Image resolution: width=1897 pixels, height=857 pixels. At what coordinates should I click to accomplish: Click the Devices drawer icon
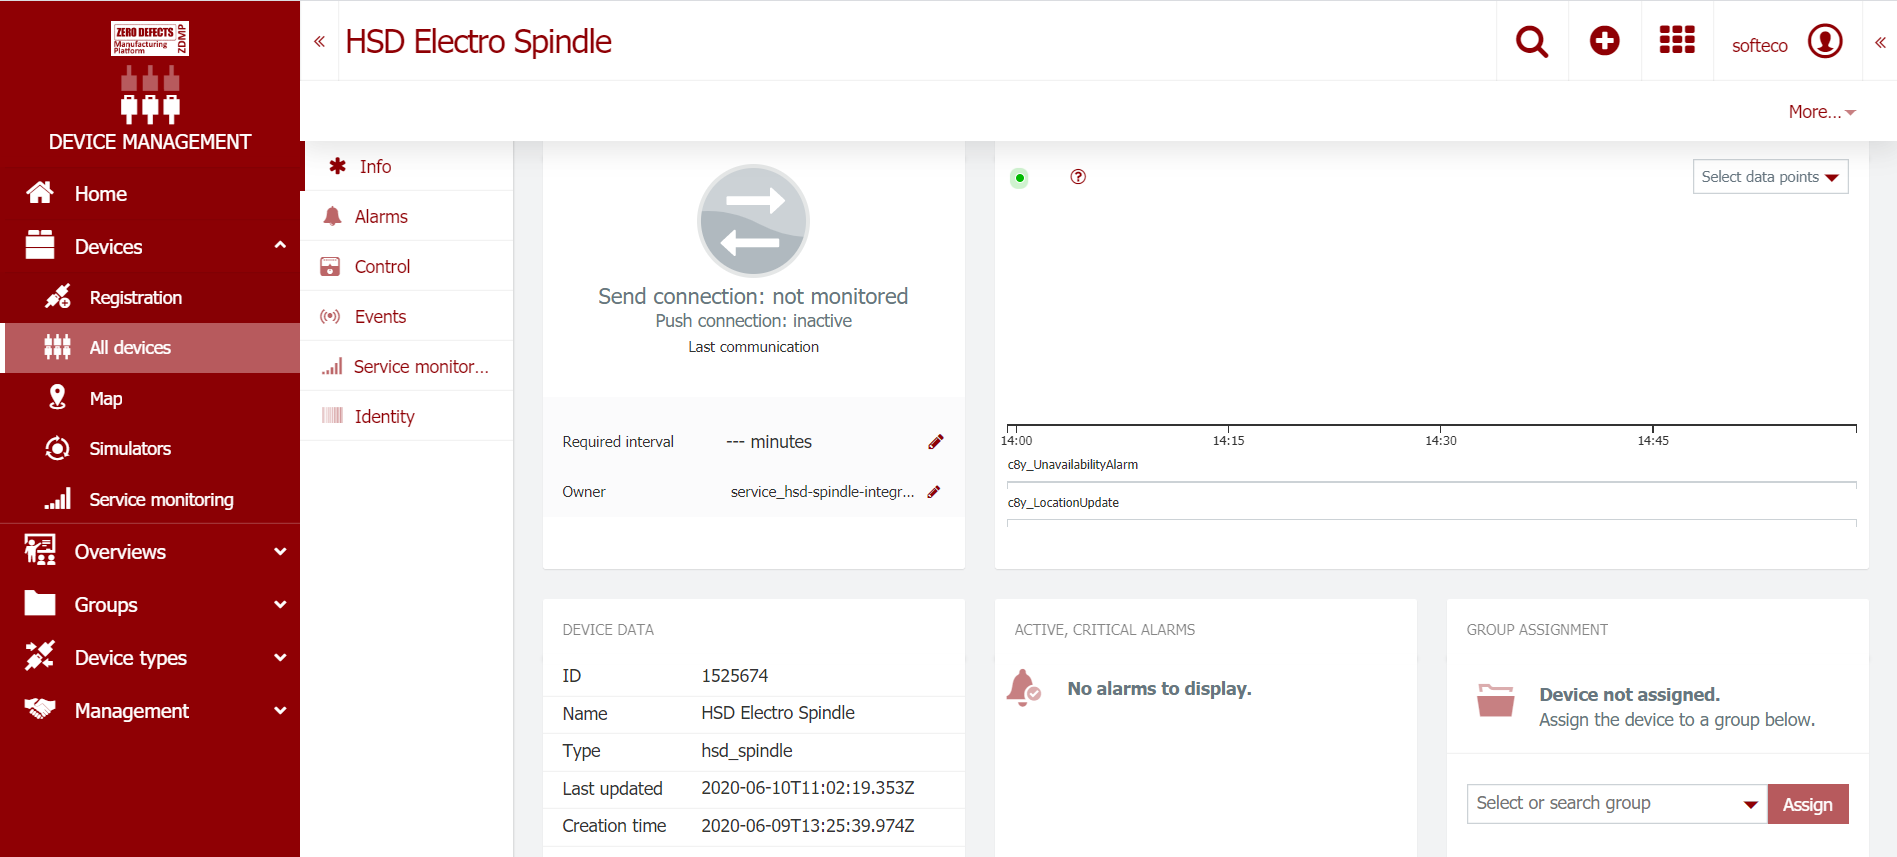click(x=40, y=245)
